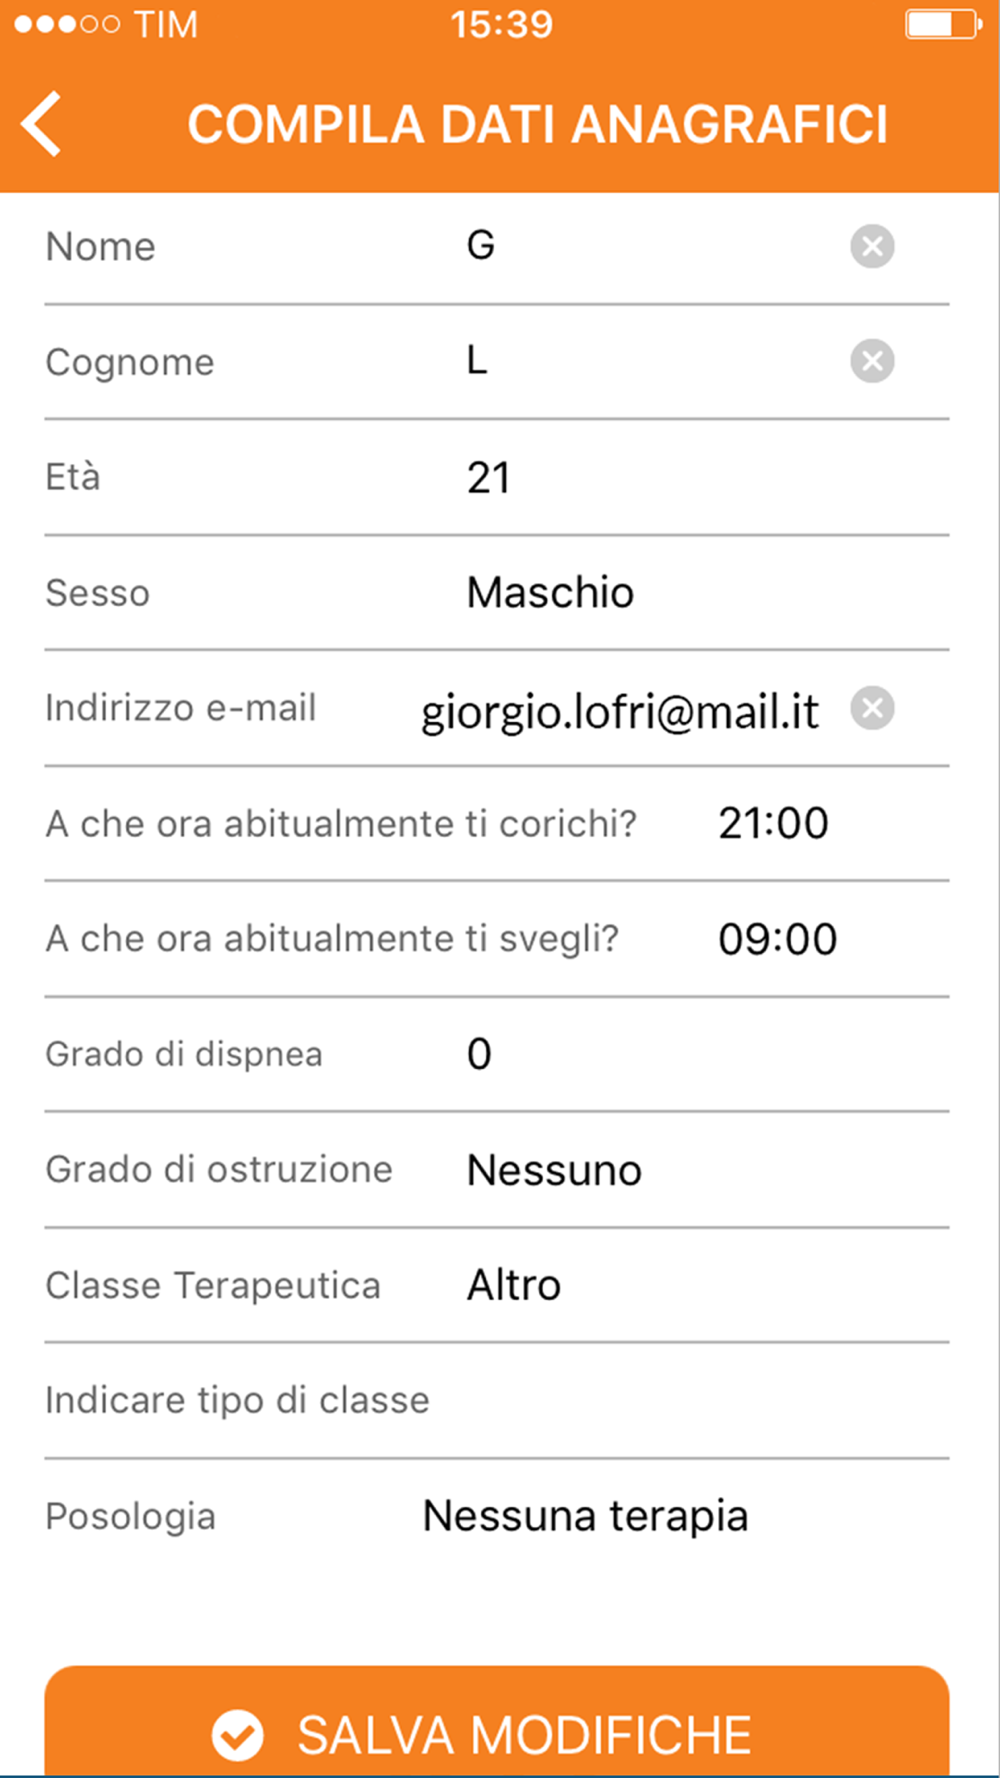Tap the checkmark icon on Salva Modifiche

point(238,1735)
